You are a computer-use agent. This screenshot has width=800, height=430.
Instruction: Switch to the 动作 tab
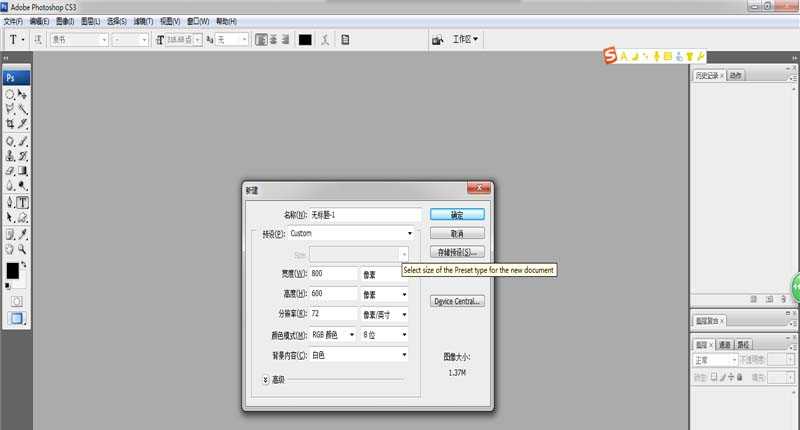coord(736,75)
